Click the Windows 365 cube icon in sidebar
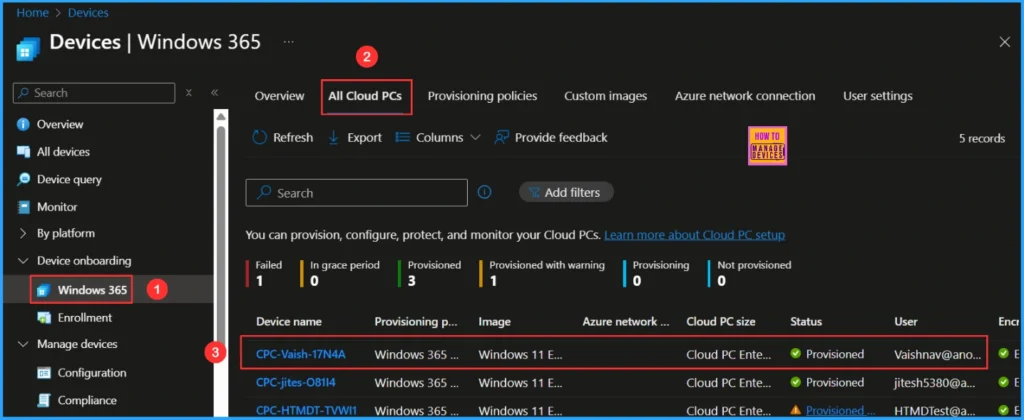Screen dimensions: 1024x420 point(44,290)
